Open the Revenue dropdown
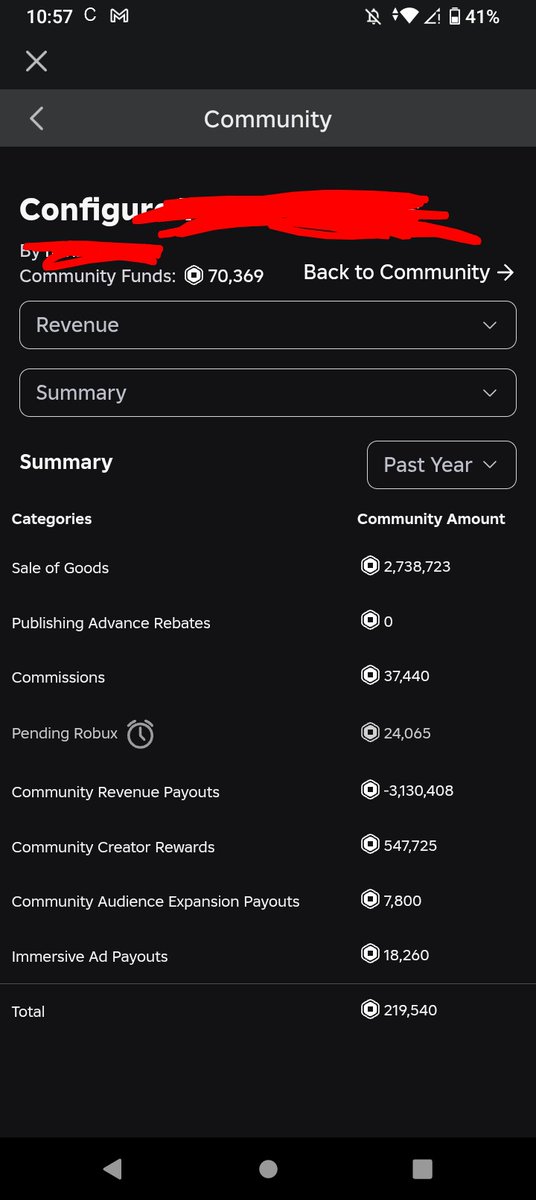The image size is (536, 1200). click(x=268, y=325)
